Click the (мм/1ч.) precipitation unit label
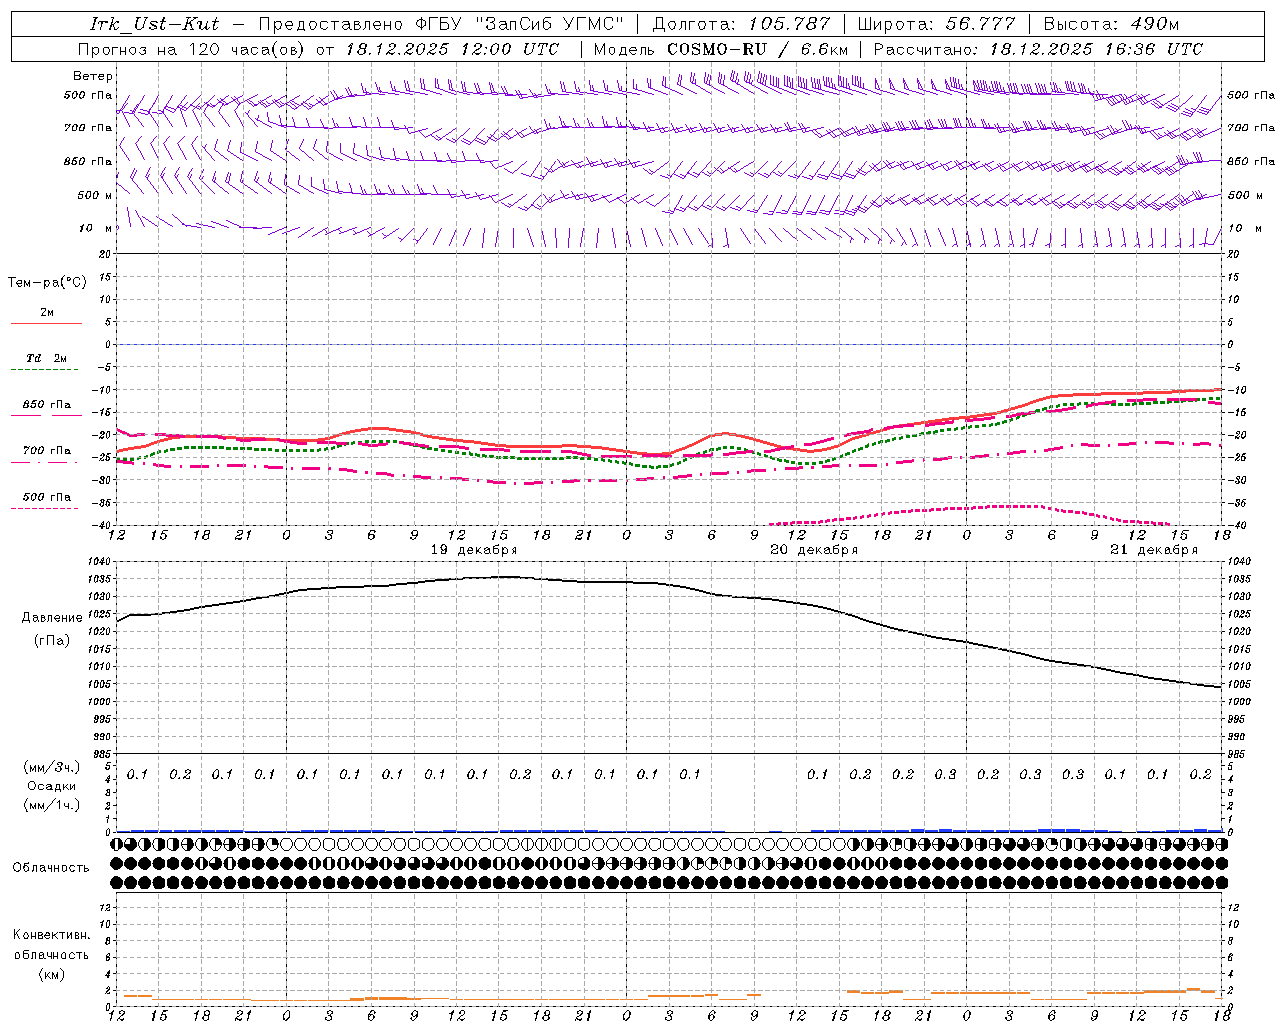1280x1024 pixels. pos(52,805)
